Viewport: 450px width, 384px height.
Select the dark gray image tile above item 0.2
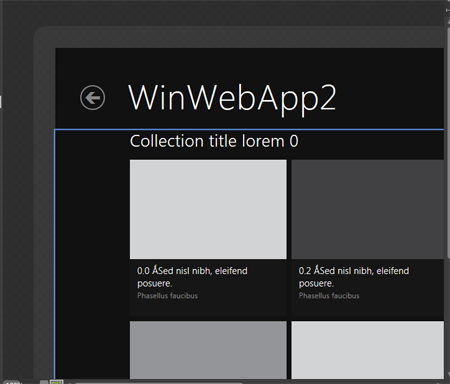[x=368, y=209]
